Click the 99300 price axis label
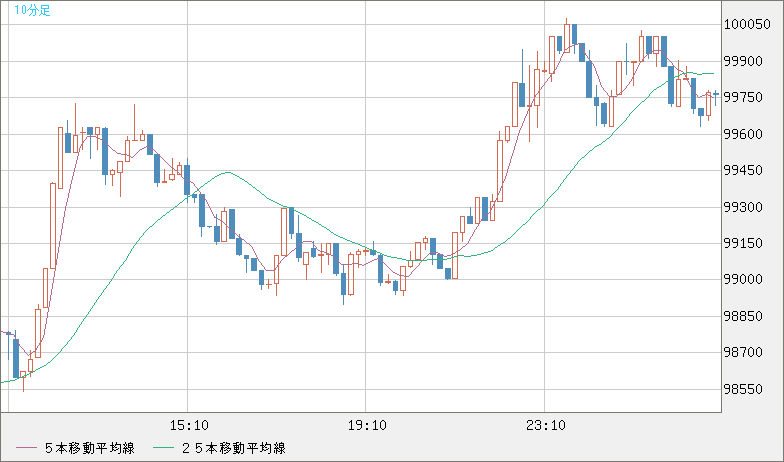 point(744,207)
